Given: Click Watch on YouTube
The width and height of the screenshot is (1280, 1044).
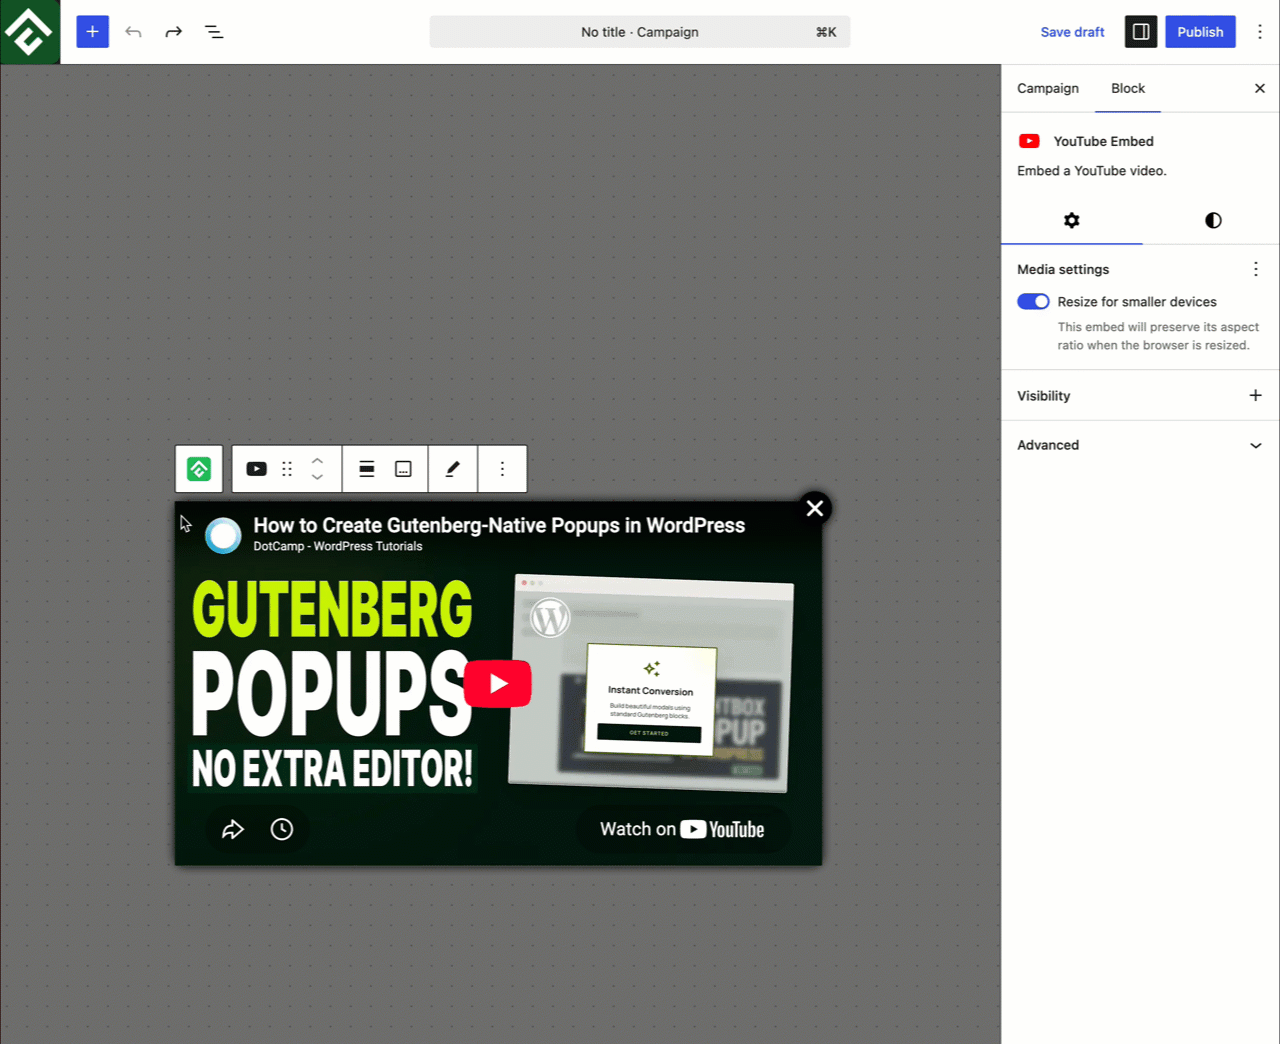Looking at the screenshot, I should point(682,829).
